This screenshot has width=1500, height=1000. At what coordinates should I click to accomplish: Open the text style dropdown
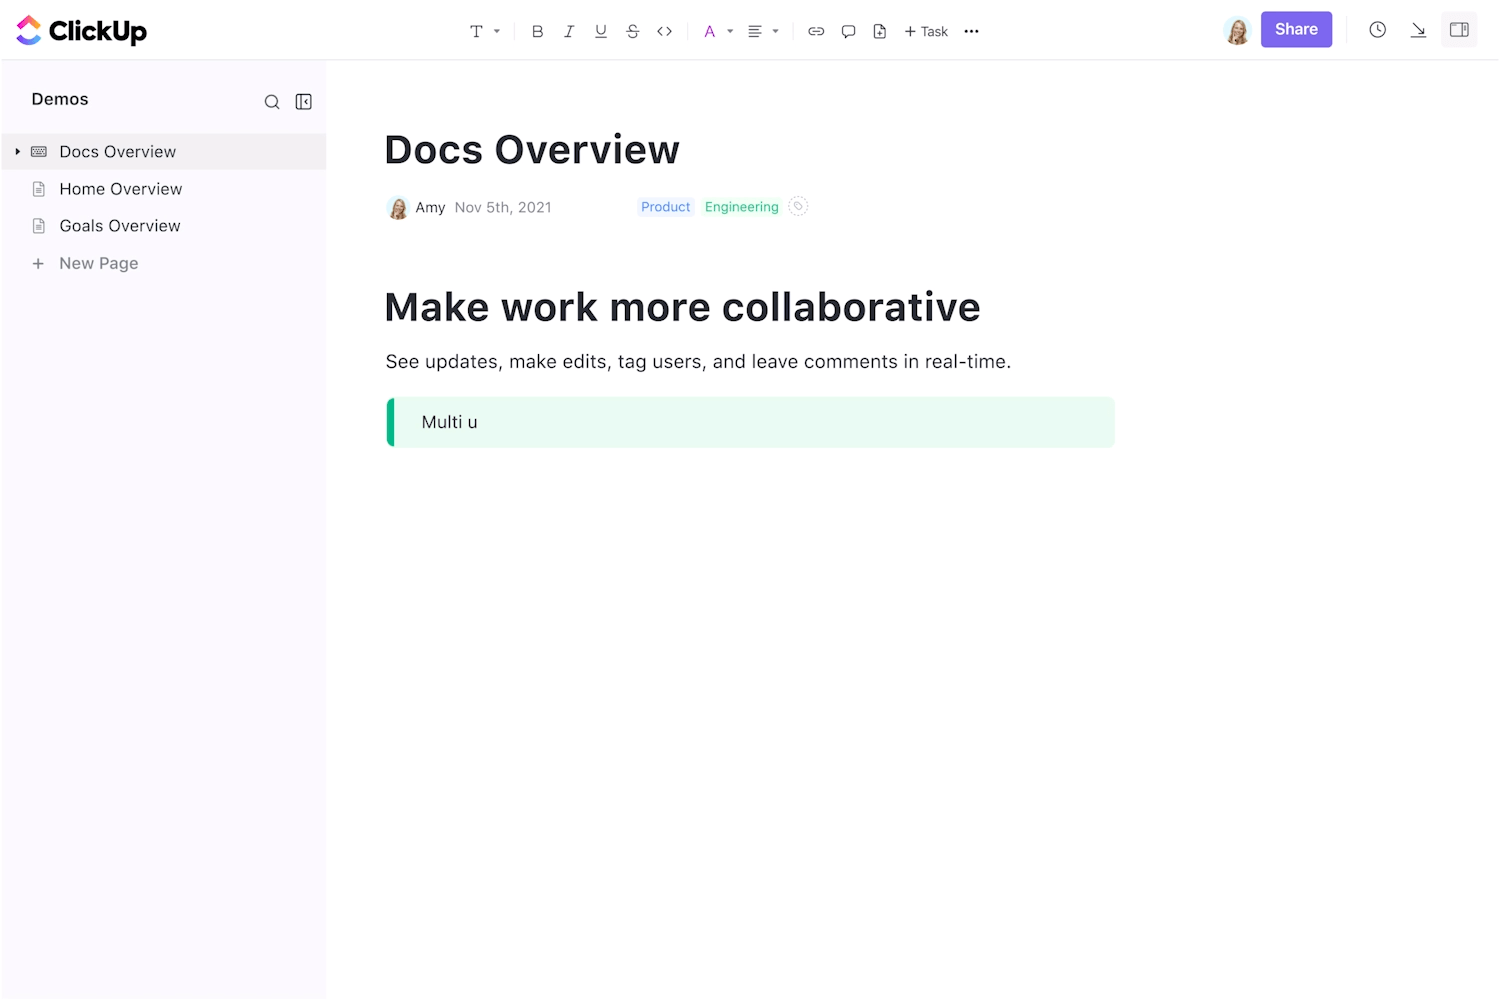coord(485,31)
